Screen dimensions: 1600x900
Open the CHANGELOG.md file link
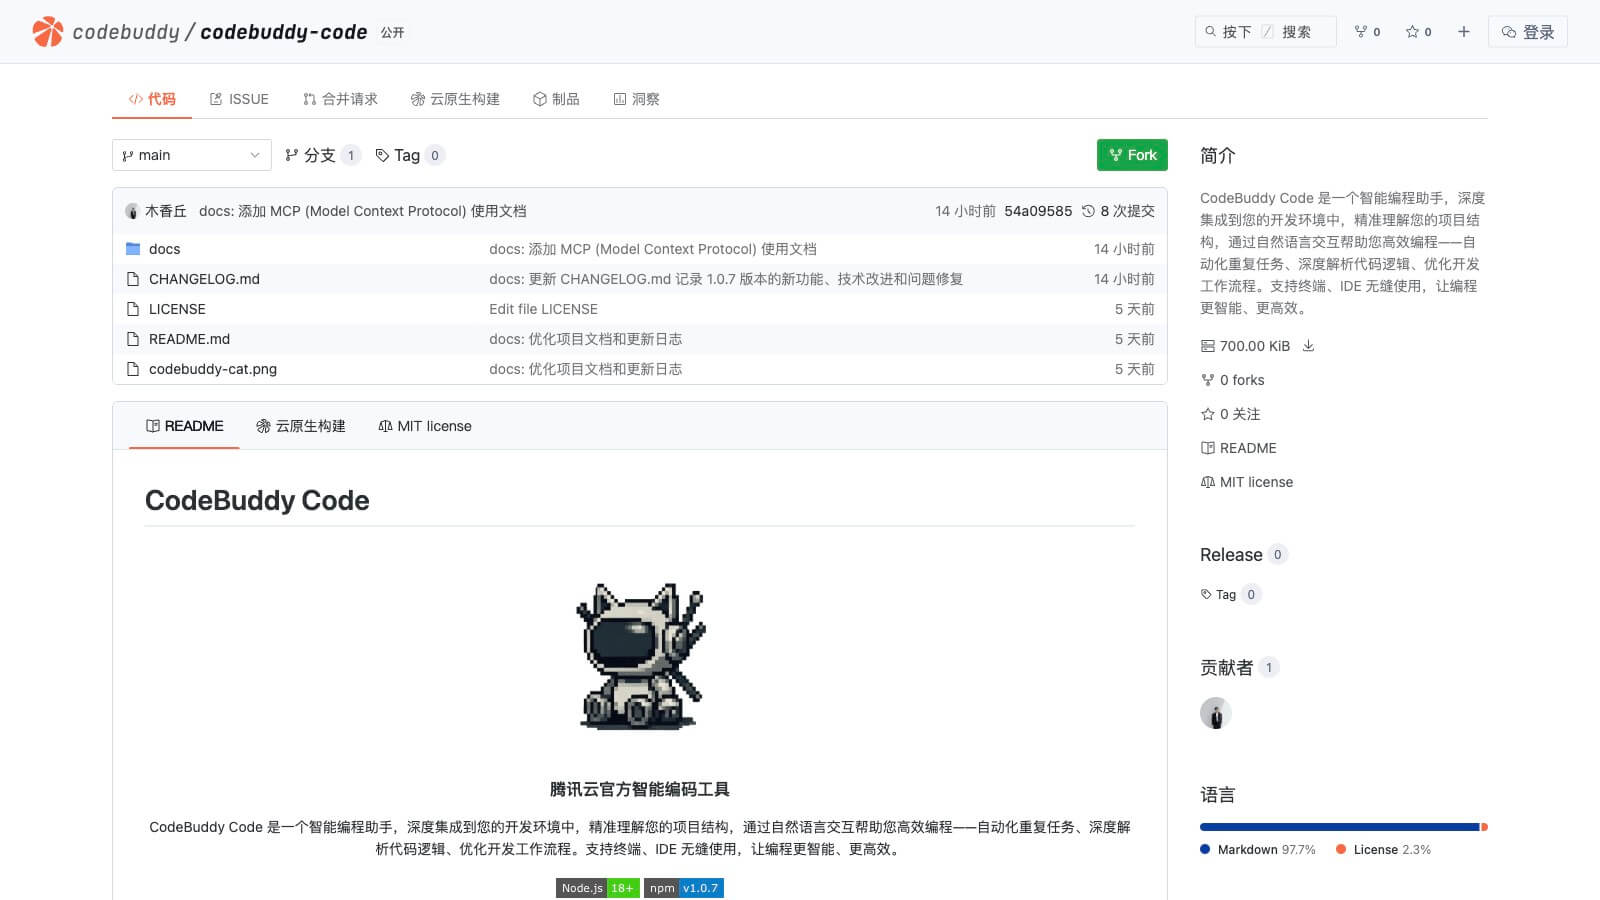(x=204, y=279)
